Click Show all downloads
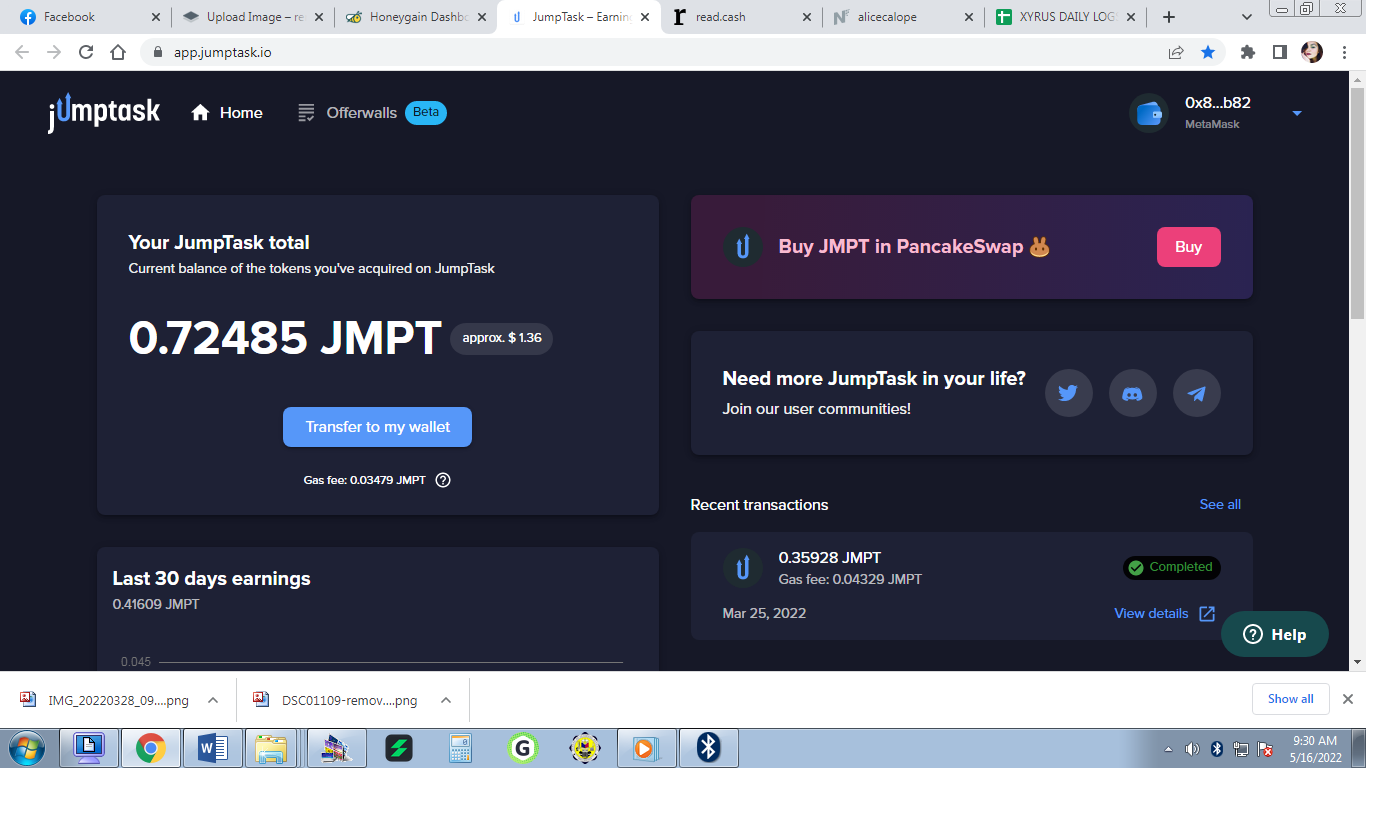This screenshot has height=824, width=1384. 1291,699
